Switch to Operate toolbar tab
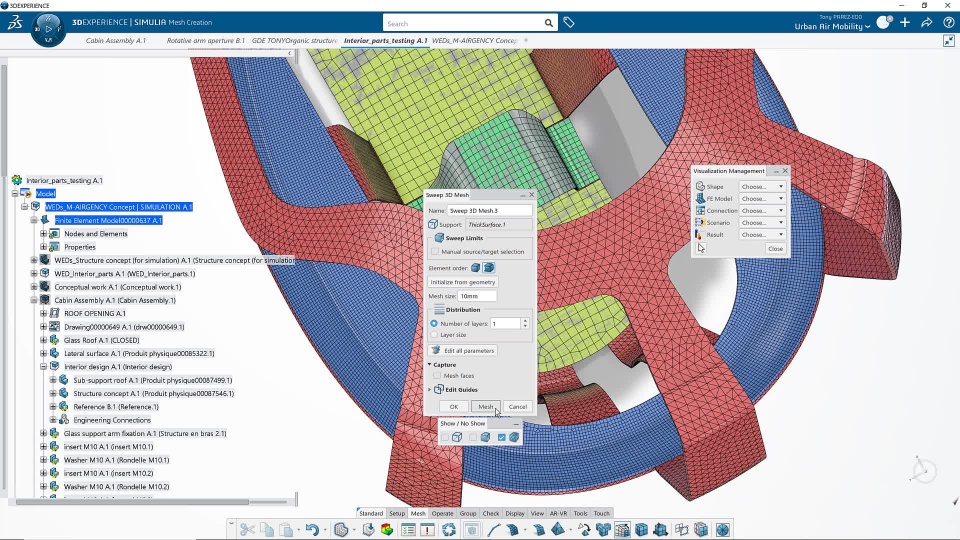This screenshot has width=960, height=540. point(442,514)
